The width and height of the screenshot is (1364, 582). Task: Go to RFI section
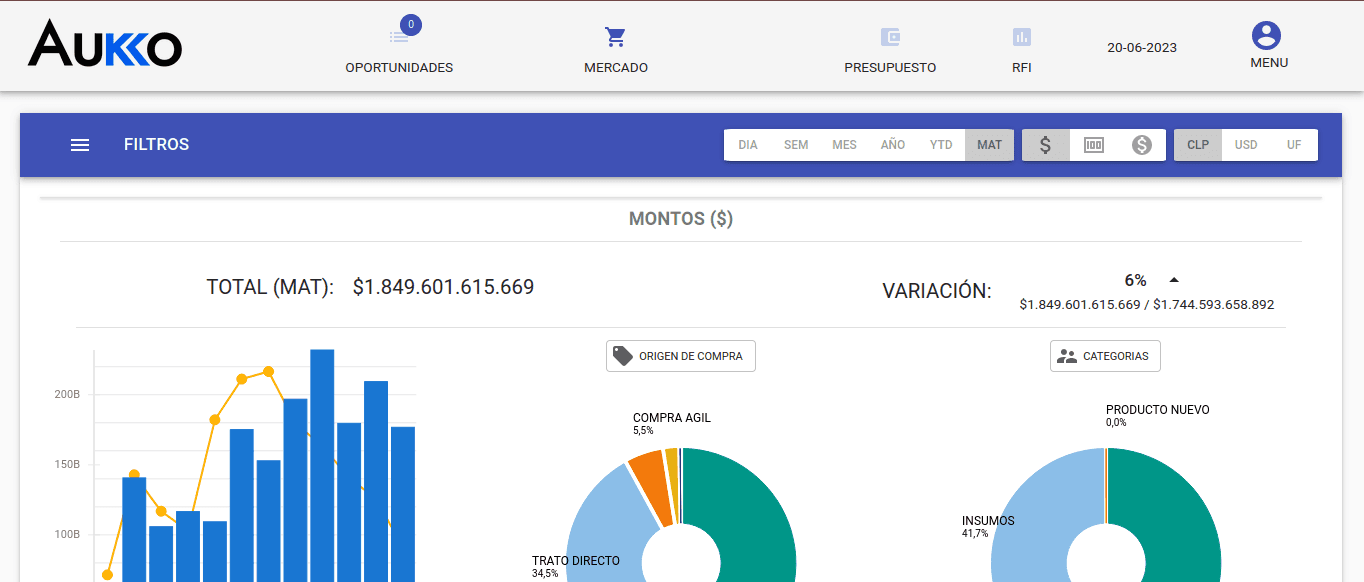tap(1021, 68)
